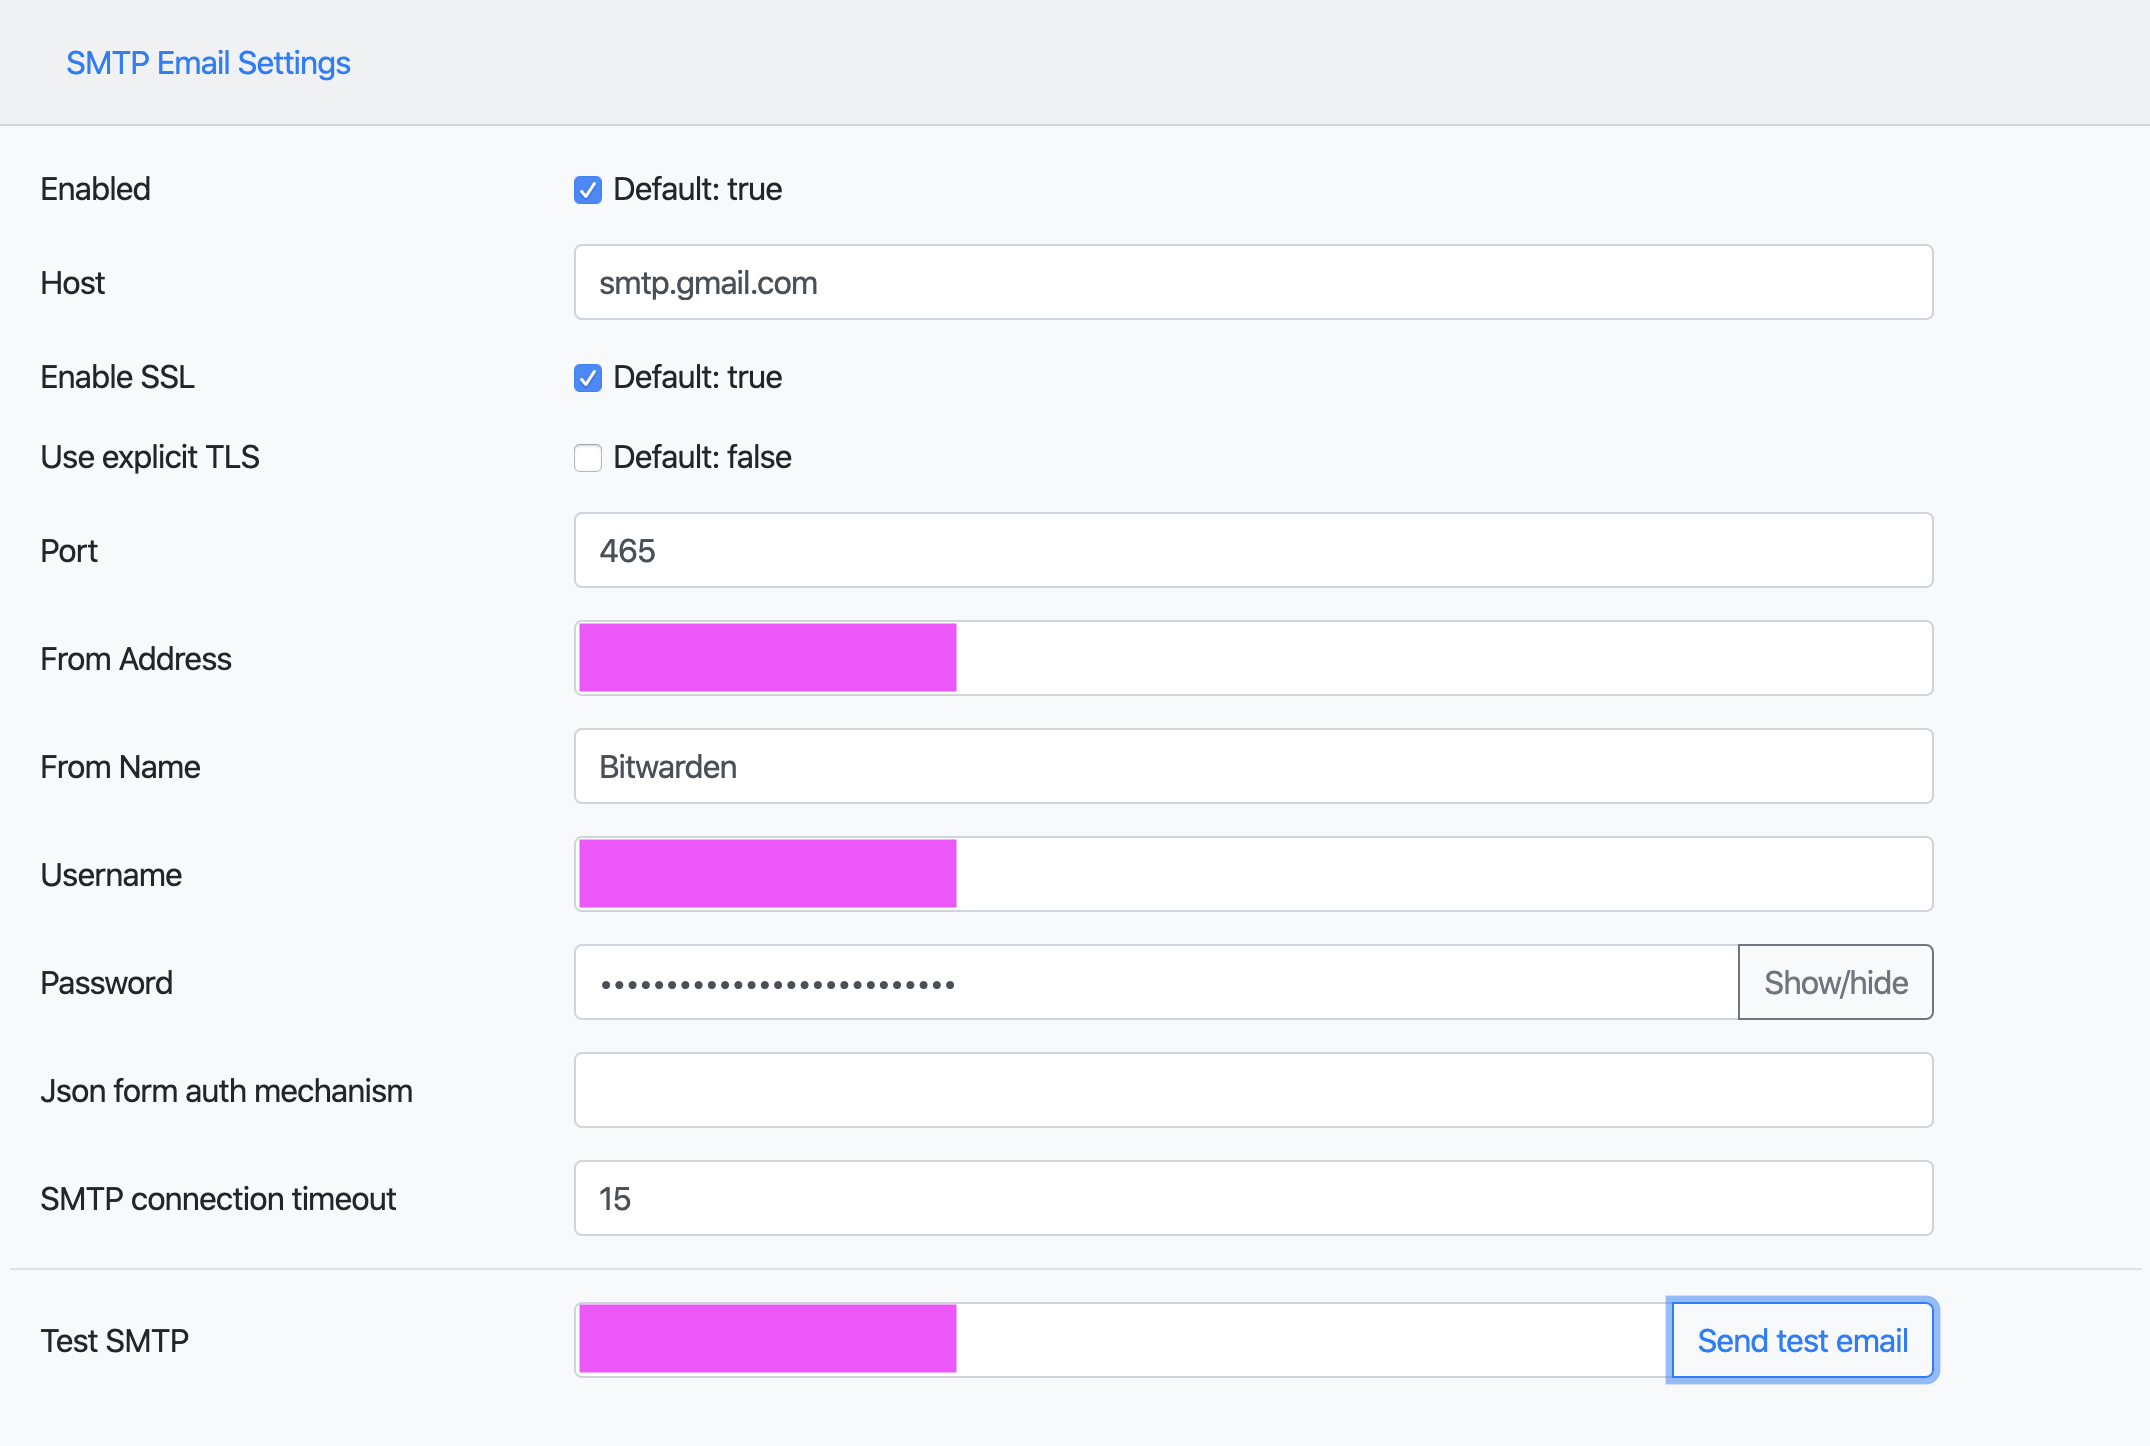This screenshot has height=1446, width=2150.
Task: Uncheck the Enabled checkbox
Action: [x=588, y=190]
